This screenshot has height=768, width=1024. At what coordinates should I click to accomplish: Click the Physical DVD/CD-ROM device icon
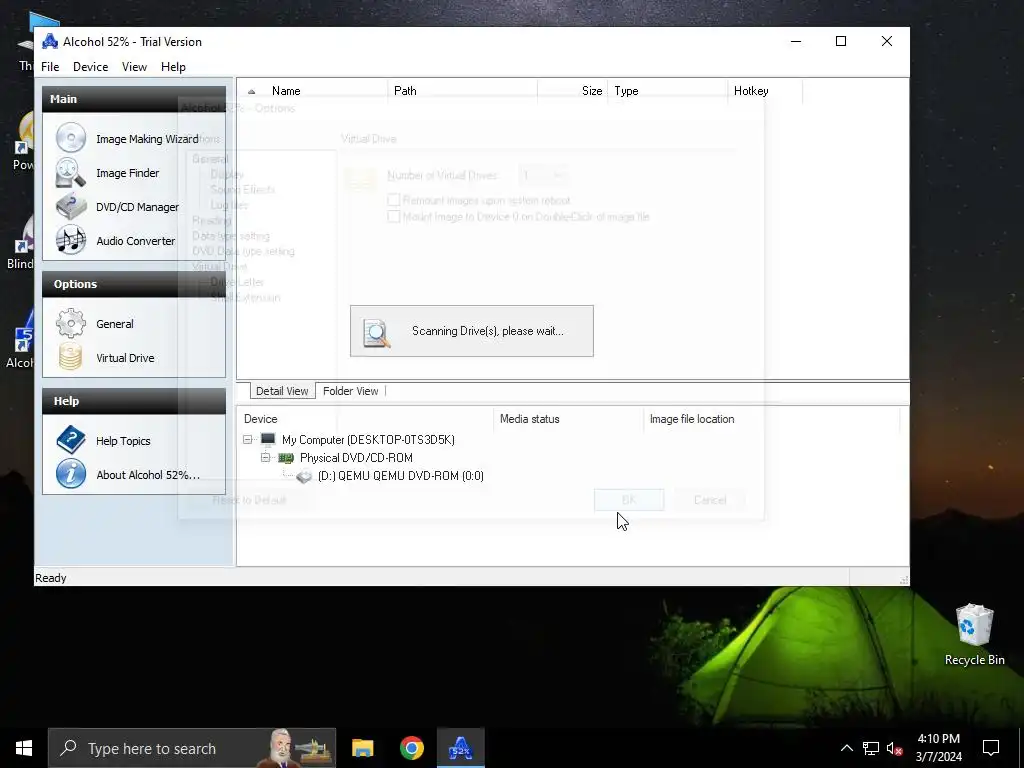pyautogui.click(x=286, y=458)
